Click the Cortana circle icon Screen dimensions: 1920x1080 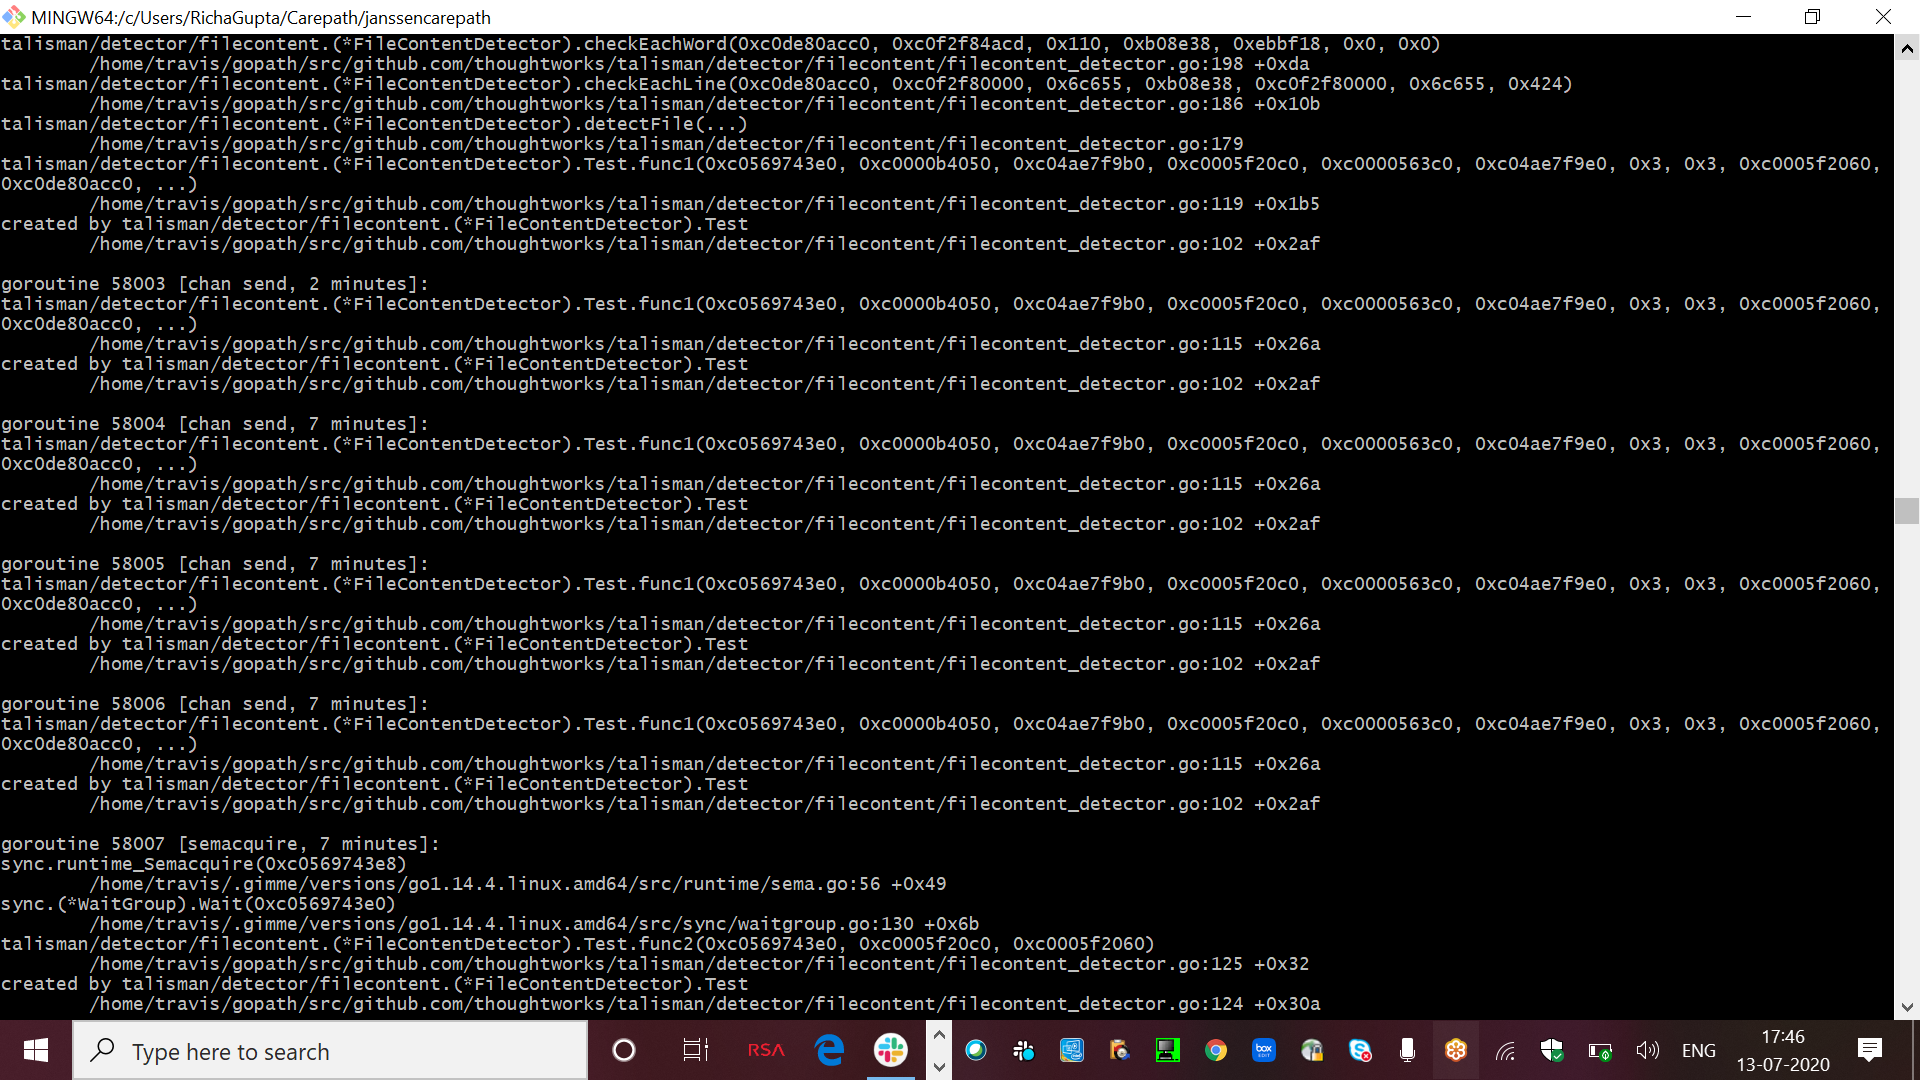click(x=624, y=1050)
